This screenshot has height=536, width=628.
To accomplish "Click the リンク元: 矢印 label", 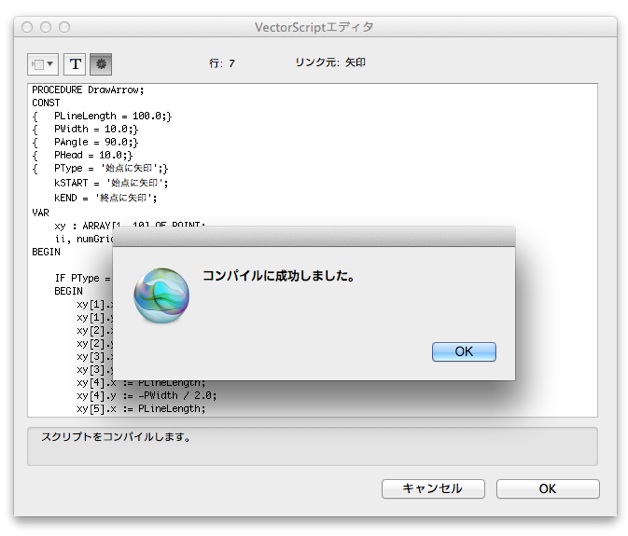I will click(330, 62).
